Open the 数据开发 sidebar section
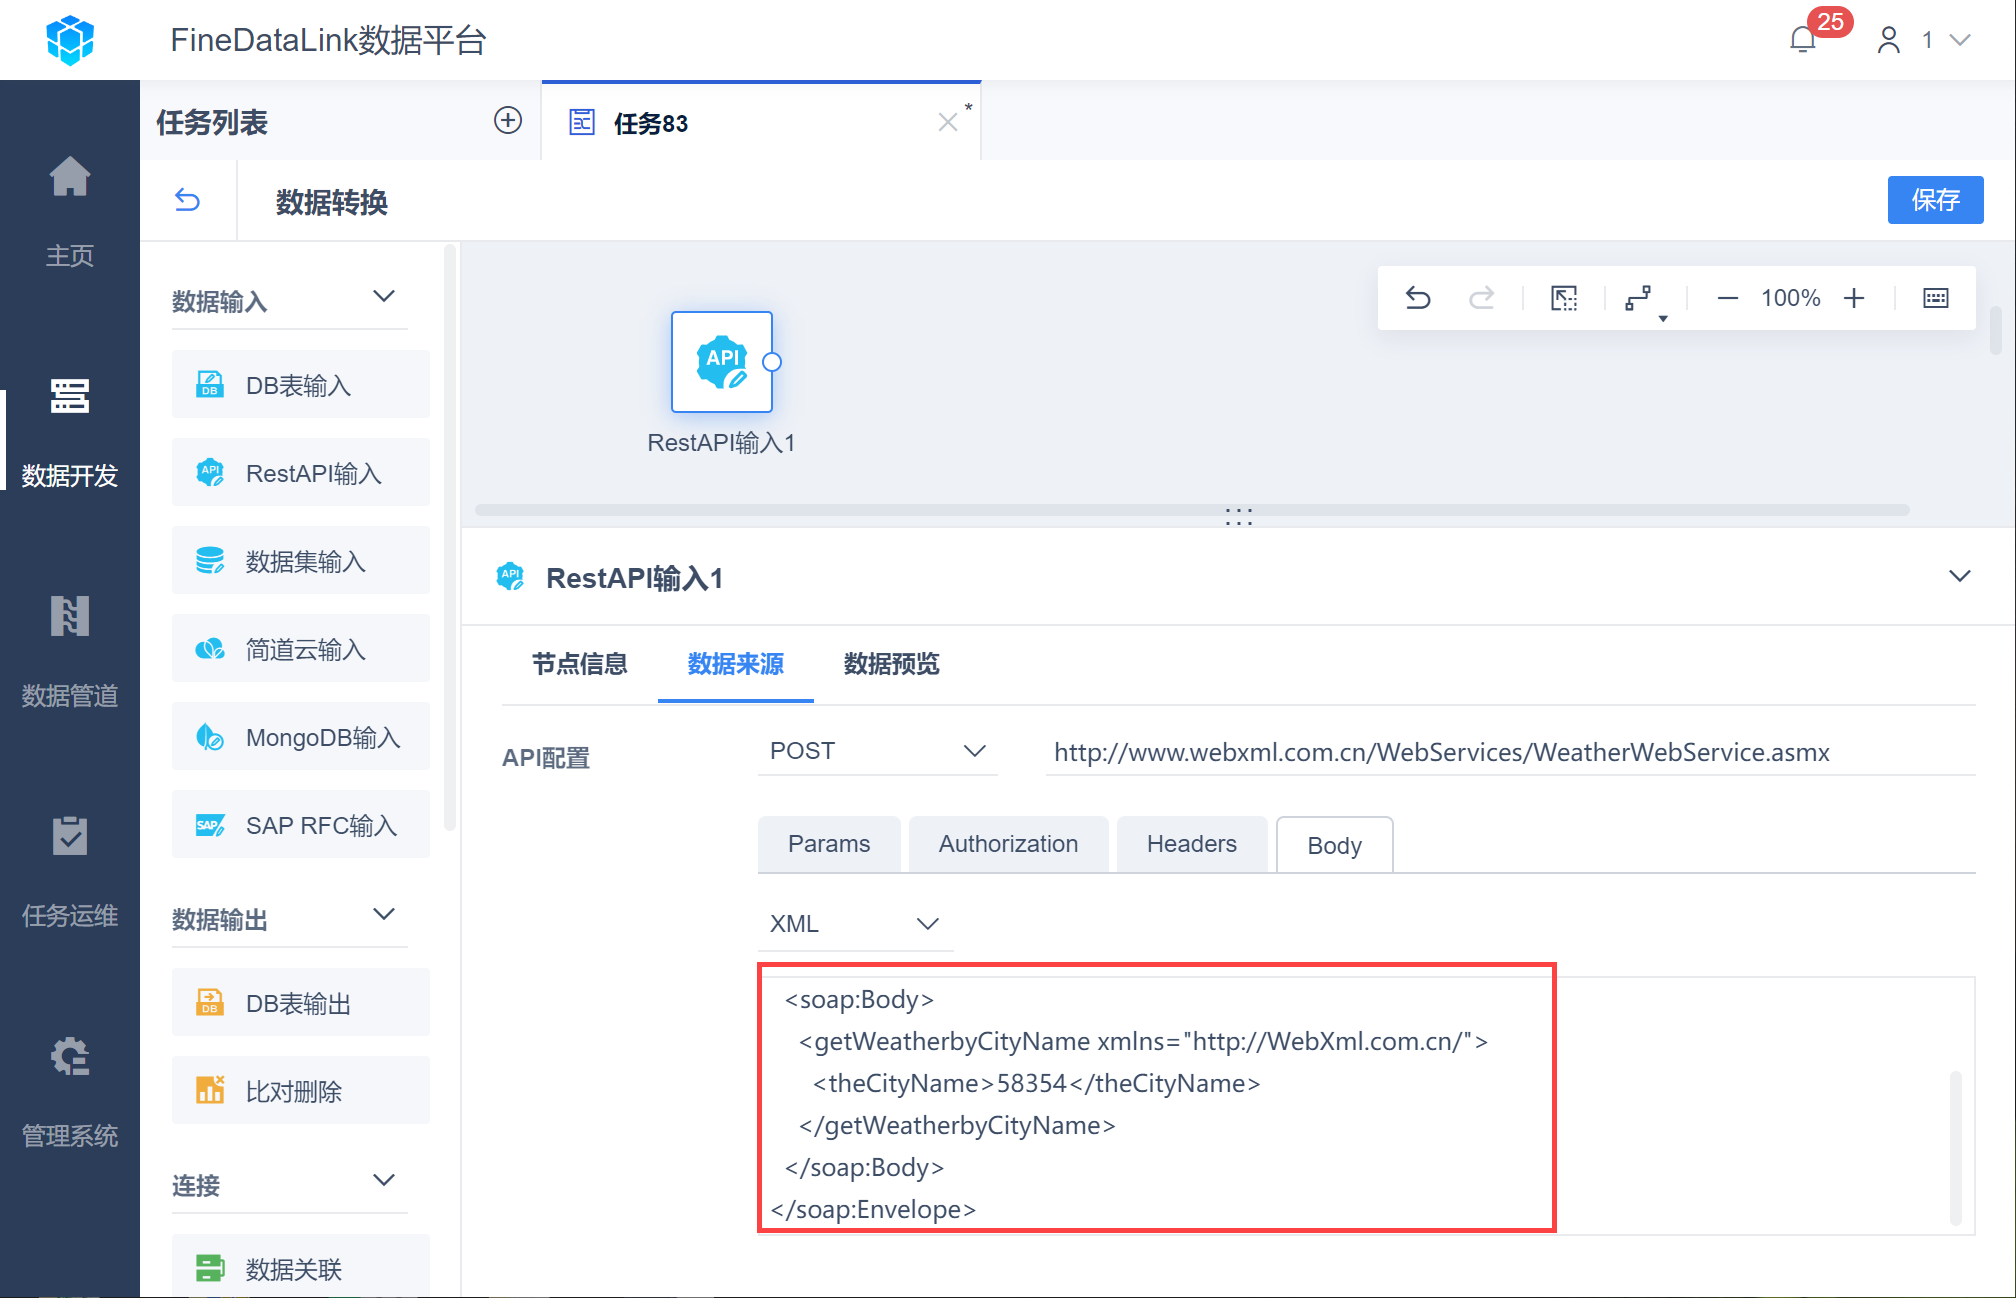The image size is (2016, 1298). click(69, 430)
